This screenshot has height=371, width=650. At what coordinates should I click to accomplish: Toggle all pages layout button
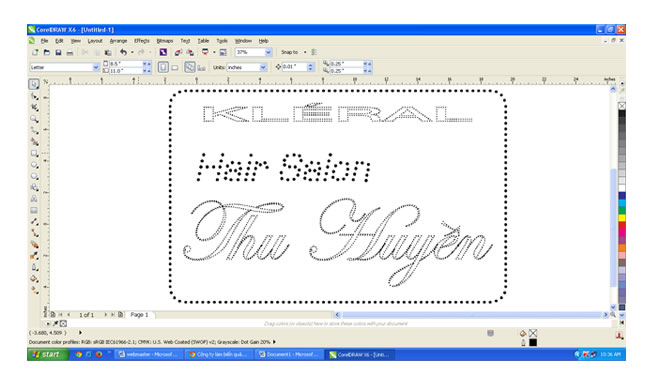[189, 67]
